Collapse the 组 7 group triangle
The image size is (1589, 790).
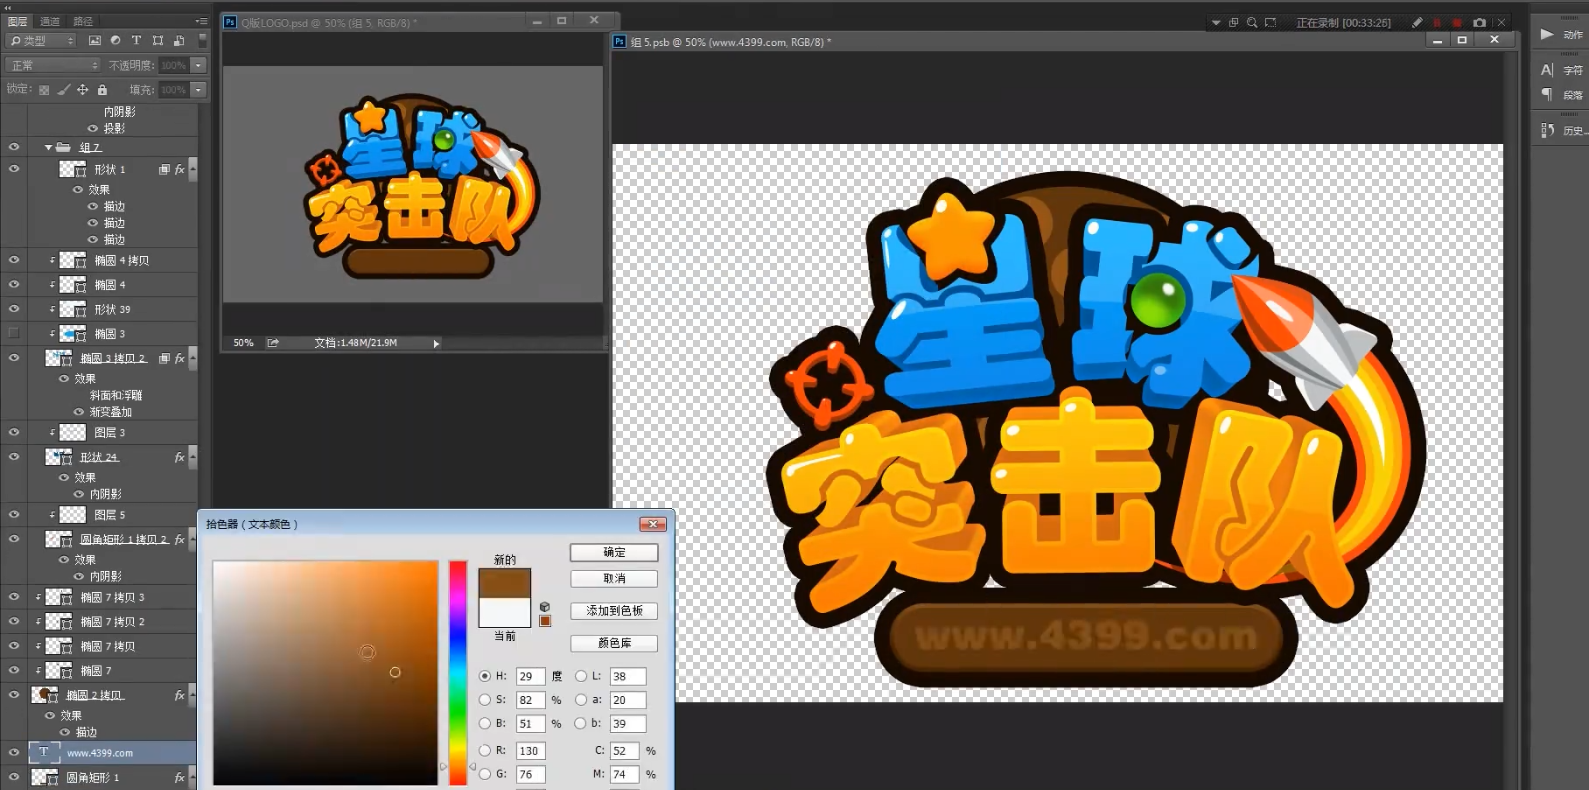[48, 147]
